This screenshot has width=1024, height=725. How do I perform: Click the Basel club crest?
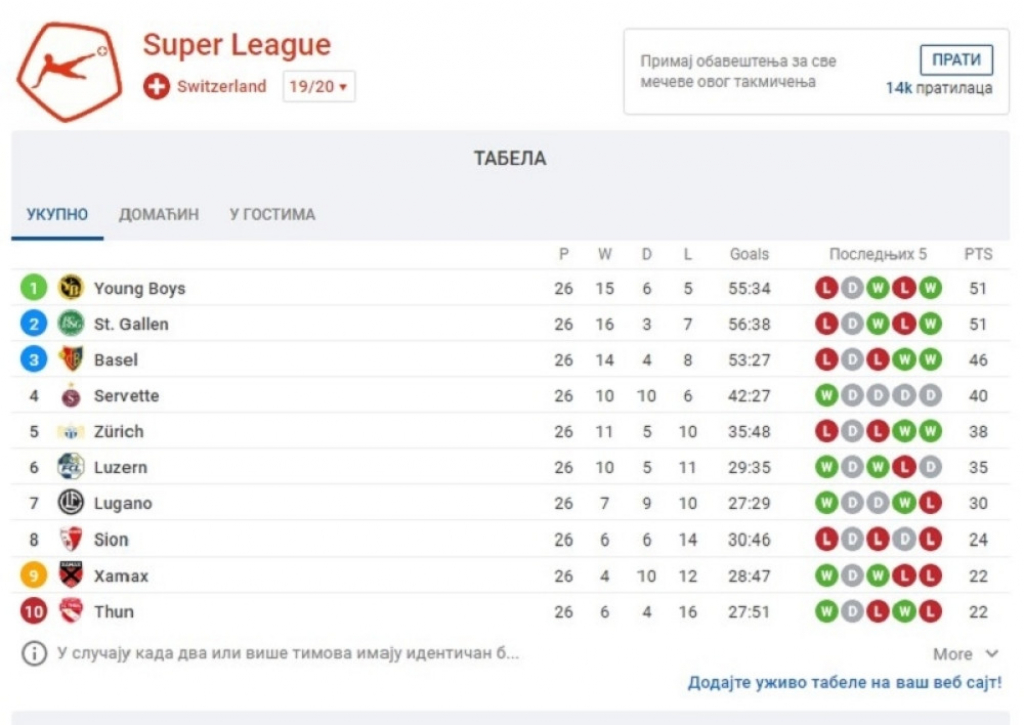pyautogui.click(x=70, y=360)
